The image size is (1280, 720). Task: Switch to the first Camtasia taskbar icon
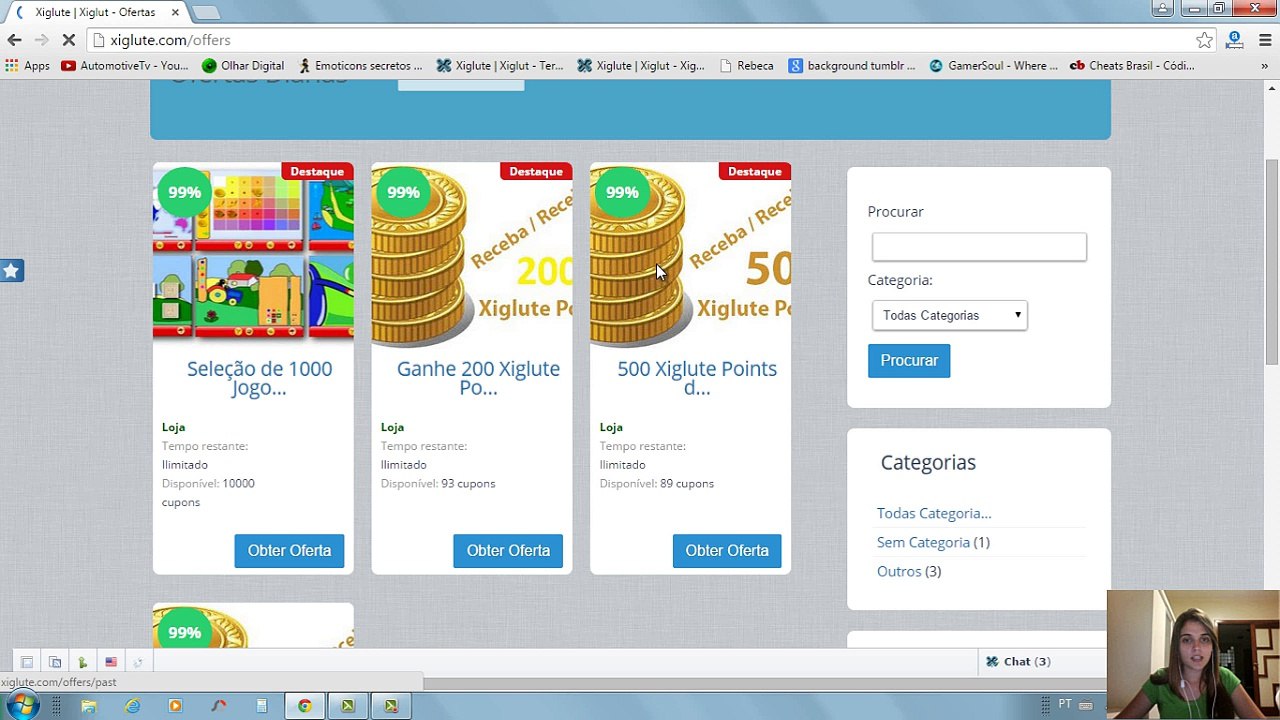coord(347,706)
